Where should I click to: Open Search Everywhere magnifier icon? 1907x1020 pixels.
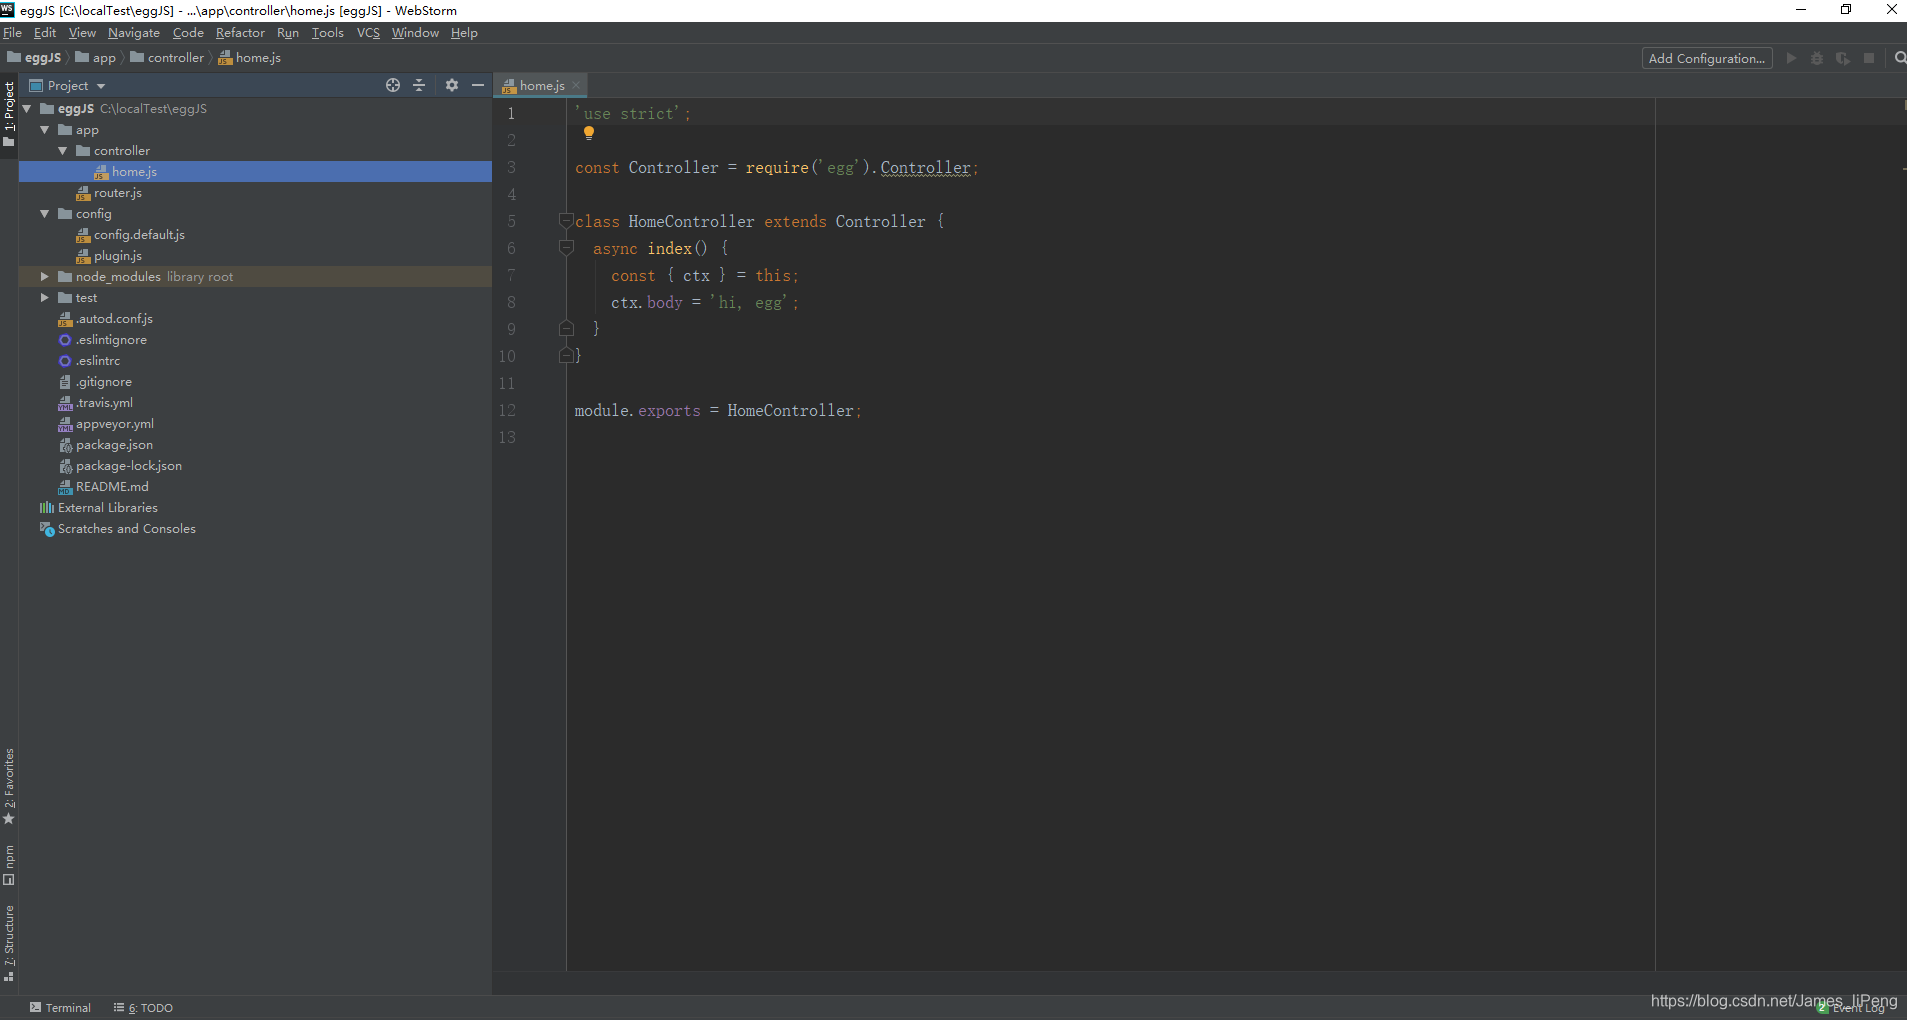(1900, 58)
